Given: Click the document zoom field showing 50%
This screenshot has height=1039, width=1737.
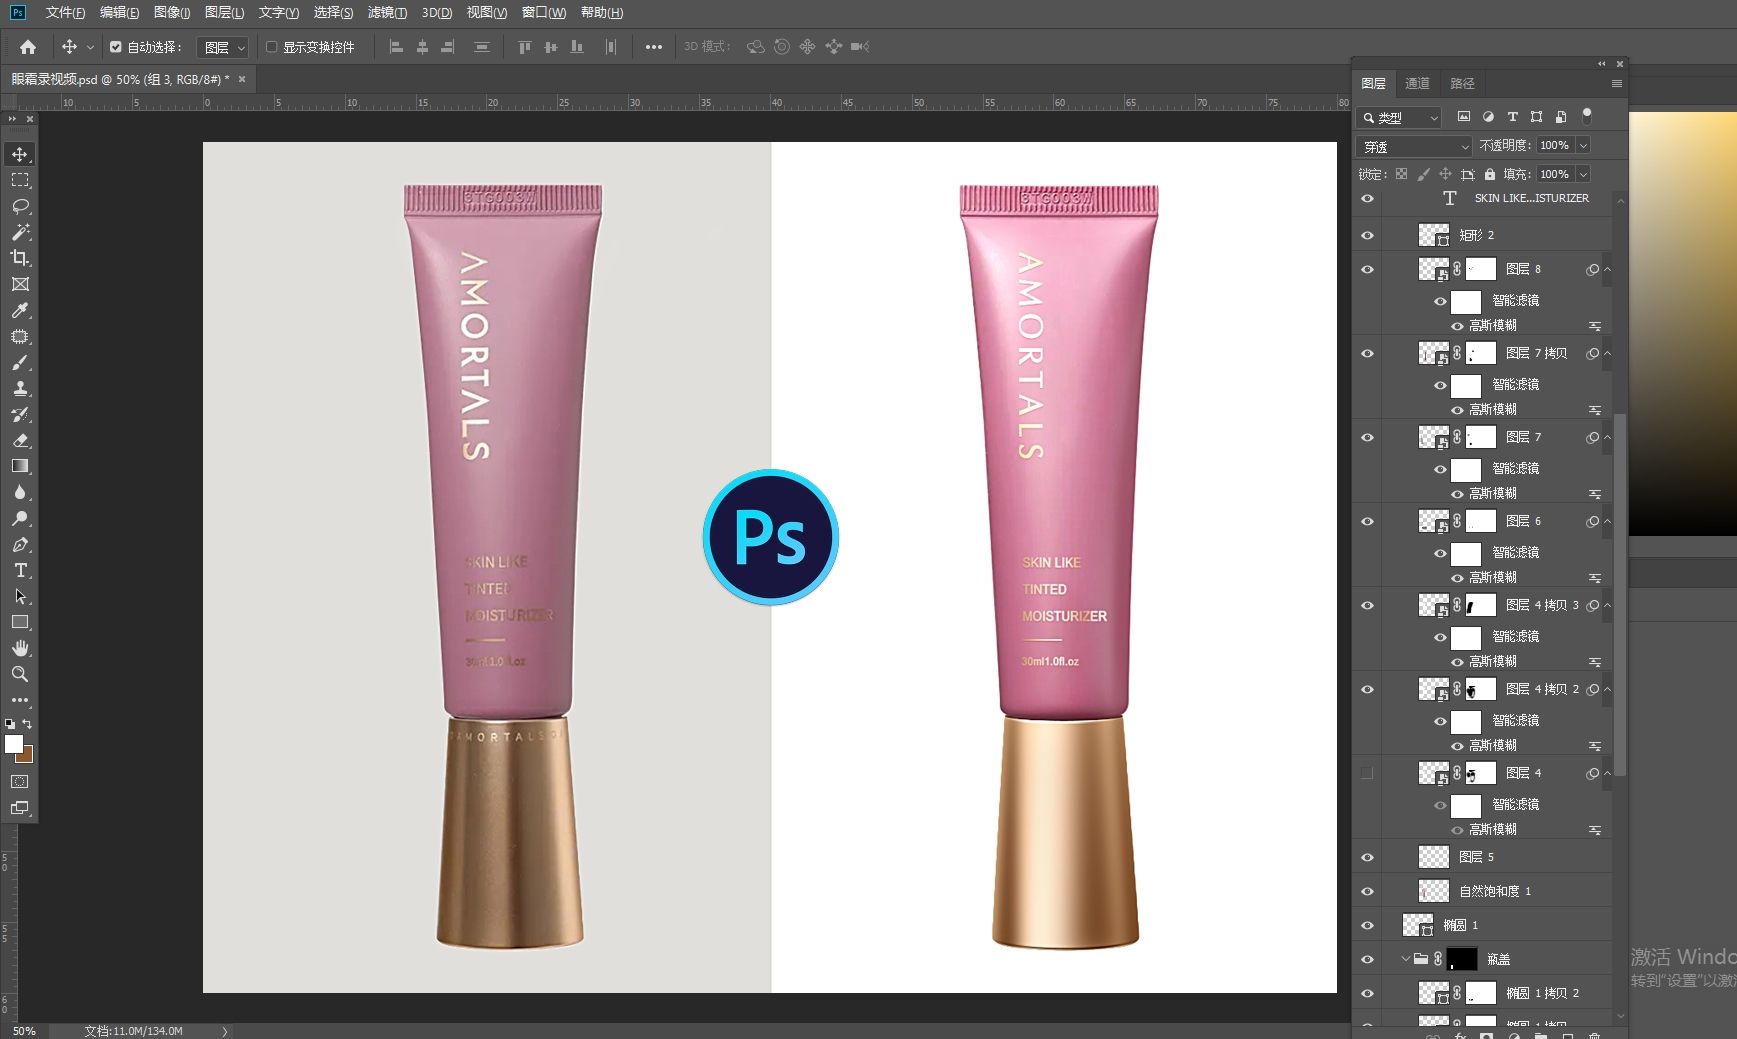Looking at the screenshot, I should 24,1031.
